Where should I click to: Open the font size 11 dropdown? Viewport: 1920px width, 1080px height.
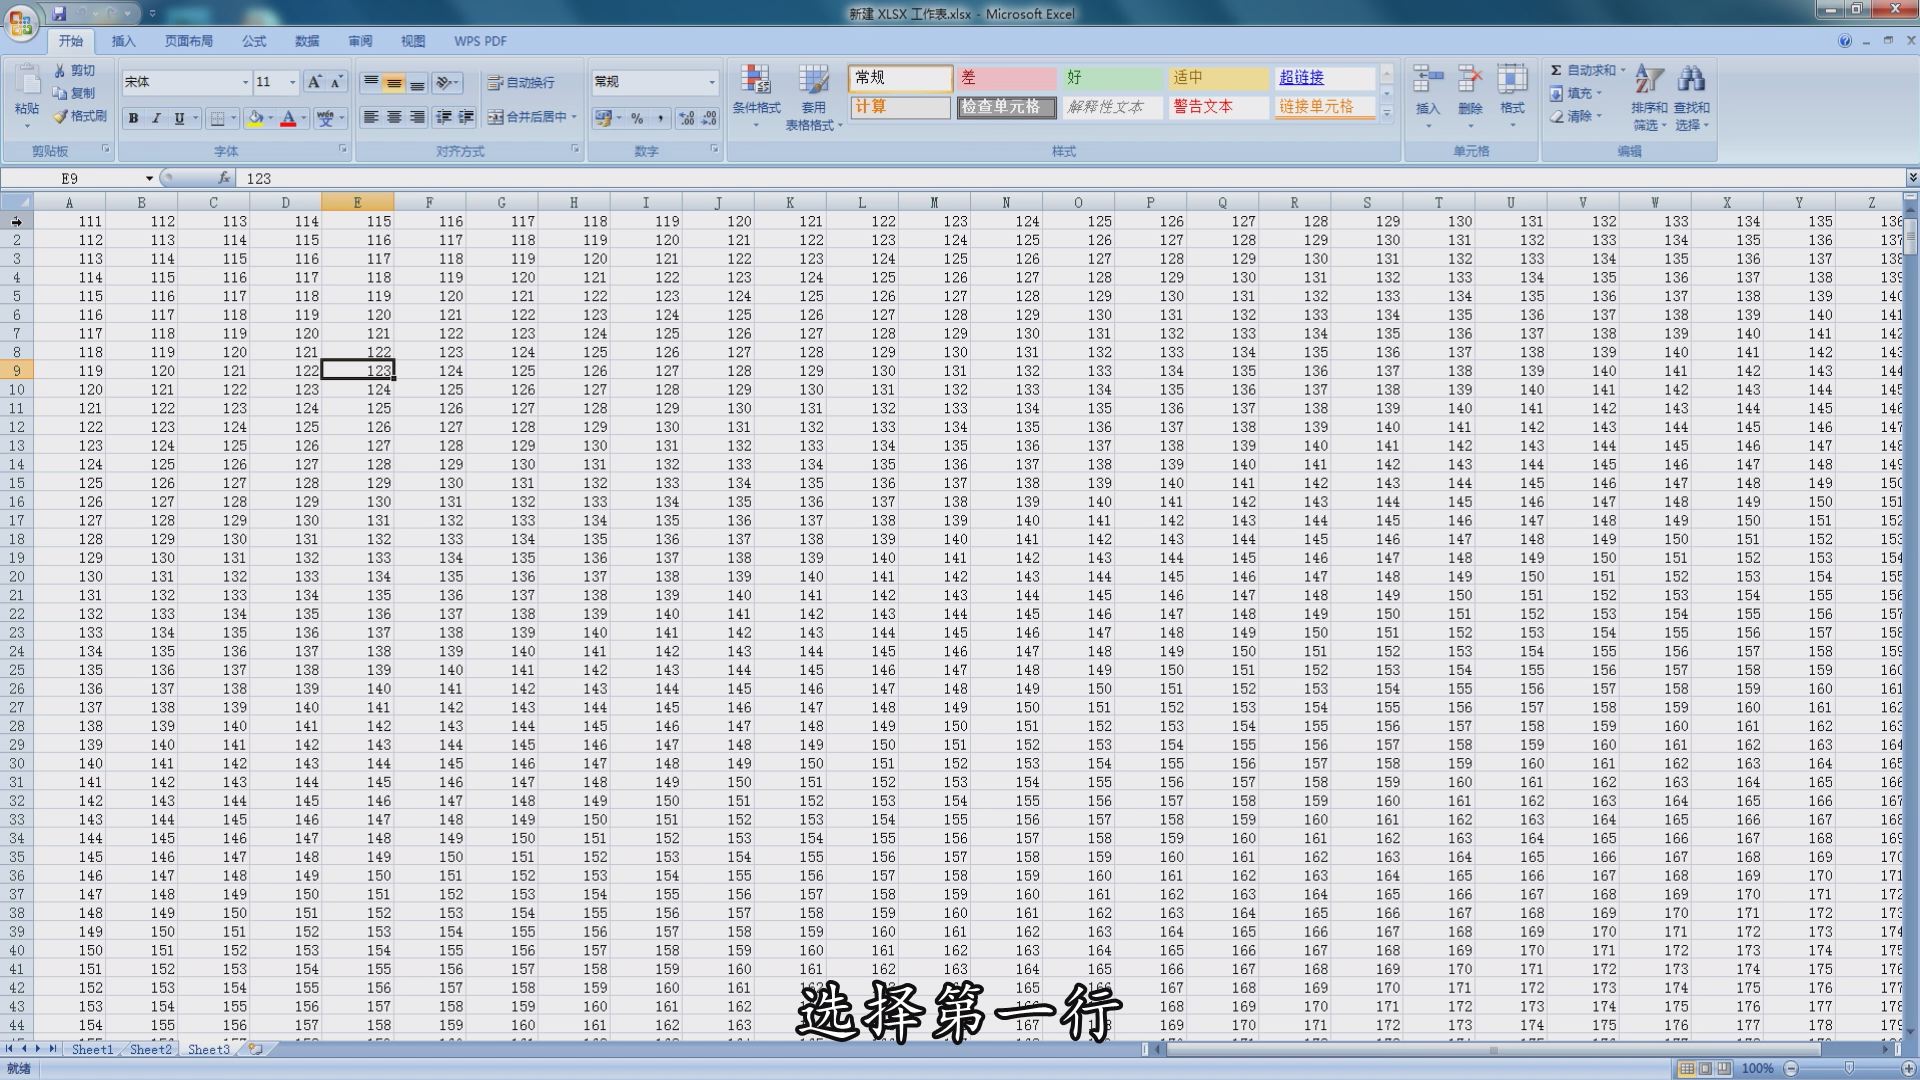point(292,82)
